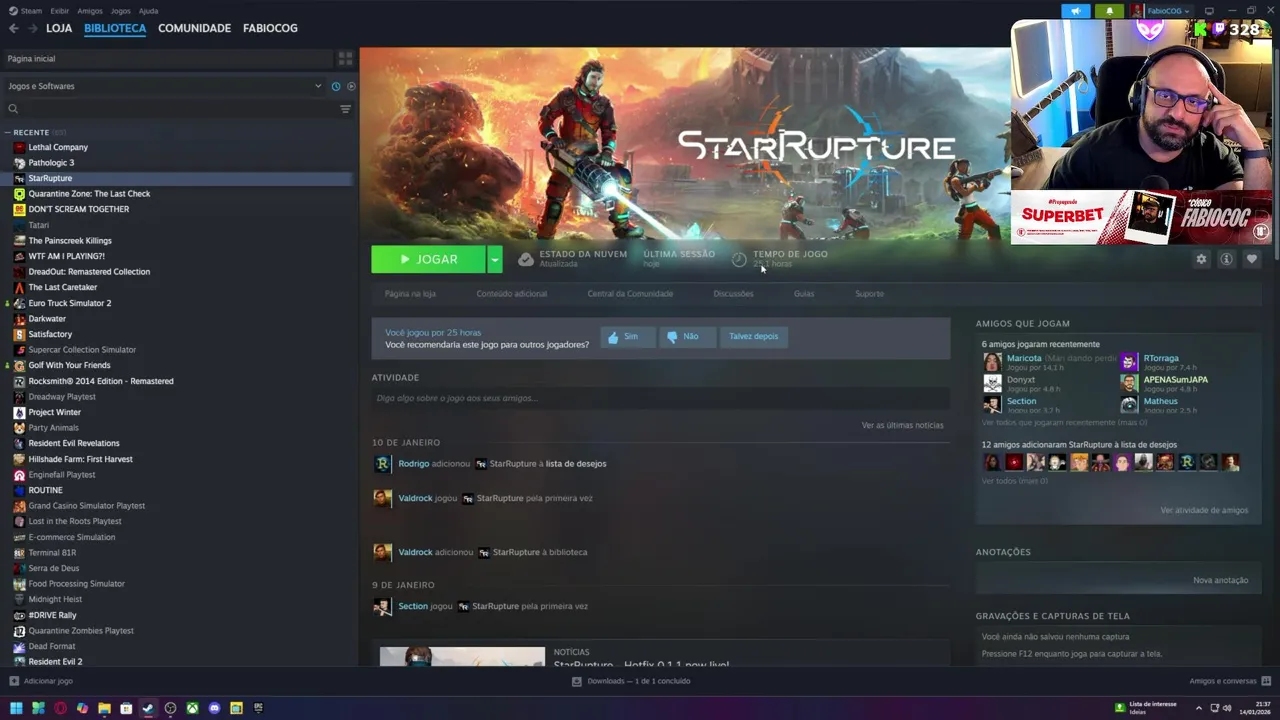Image resolution: width=1280 pixels, height=720 pixels.
Task: Click the thumbs down Não button
Action: click(x=686, y=336)
